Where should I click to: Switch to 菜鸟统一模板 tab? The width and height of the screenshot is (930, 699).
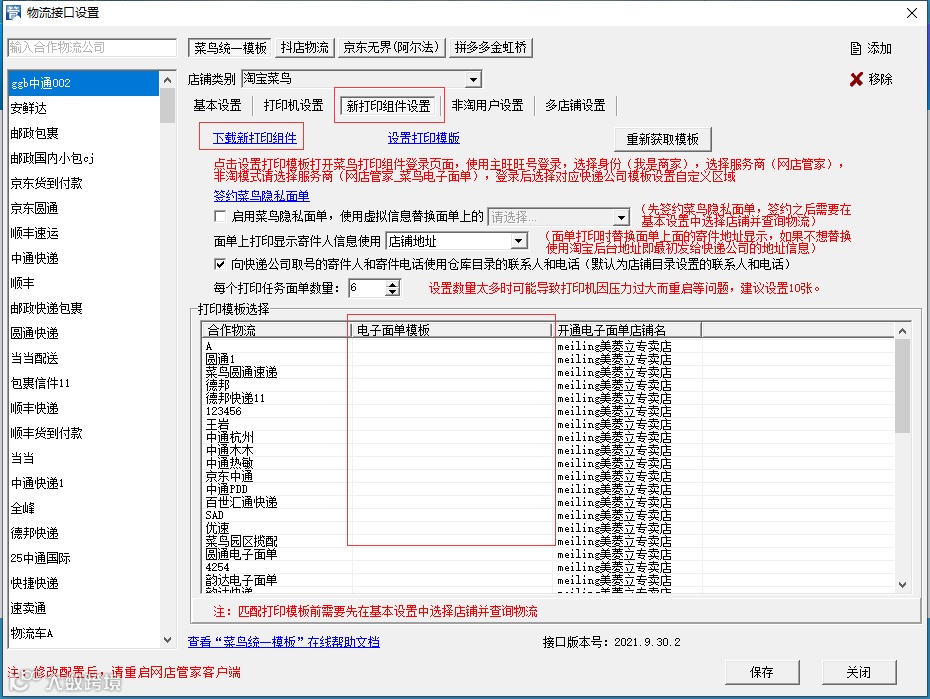[x=230, y=48]
